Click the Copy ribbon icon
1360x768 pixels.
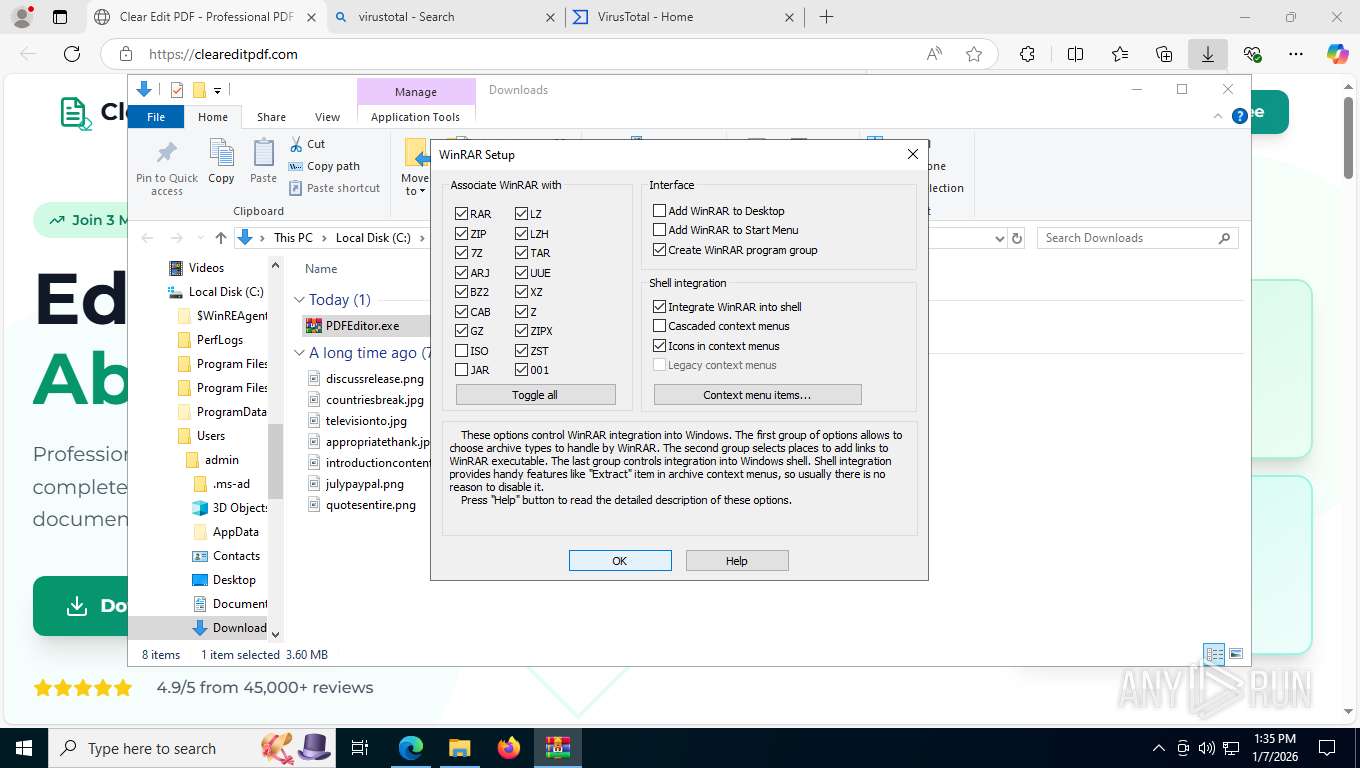pos(221,162)
